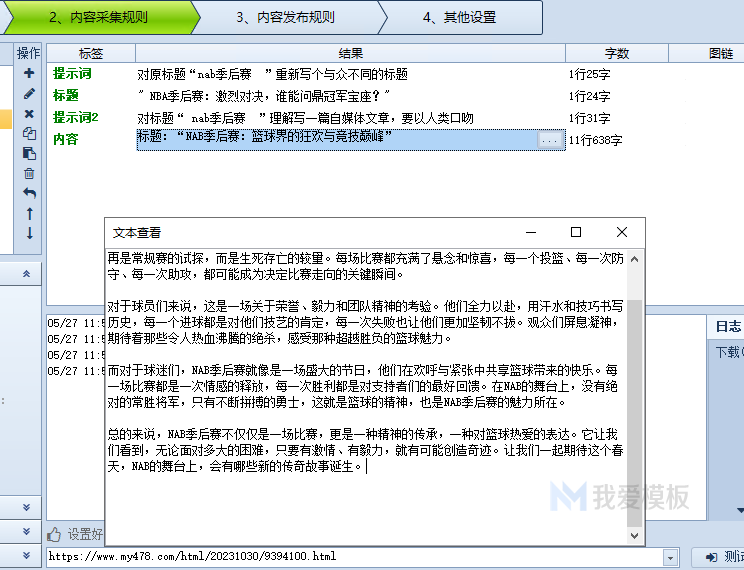Click the 标签 column header
744x570 pixels.
[x=91, y=53]
